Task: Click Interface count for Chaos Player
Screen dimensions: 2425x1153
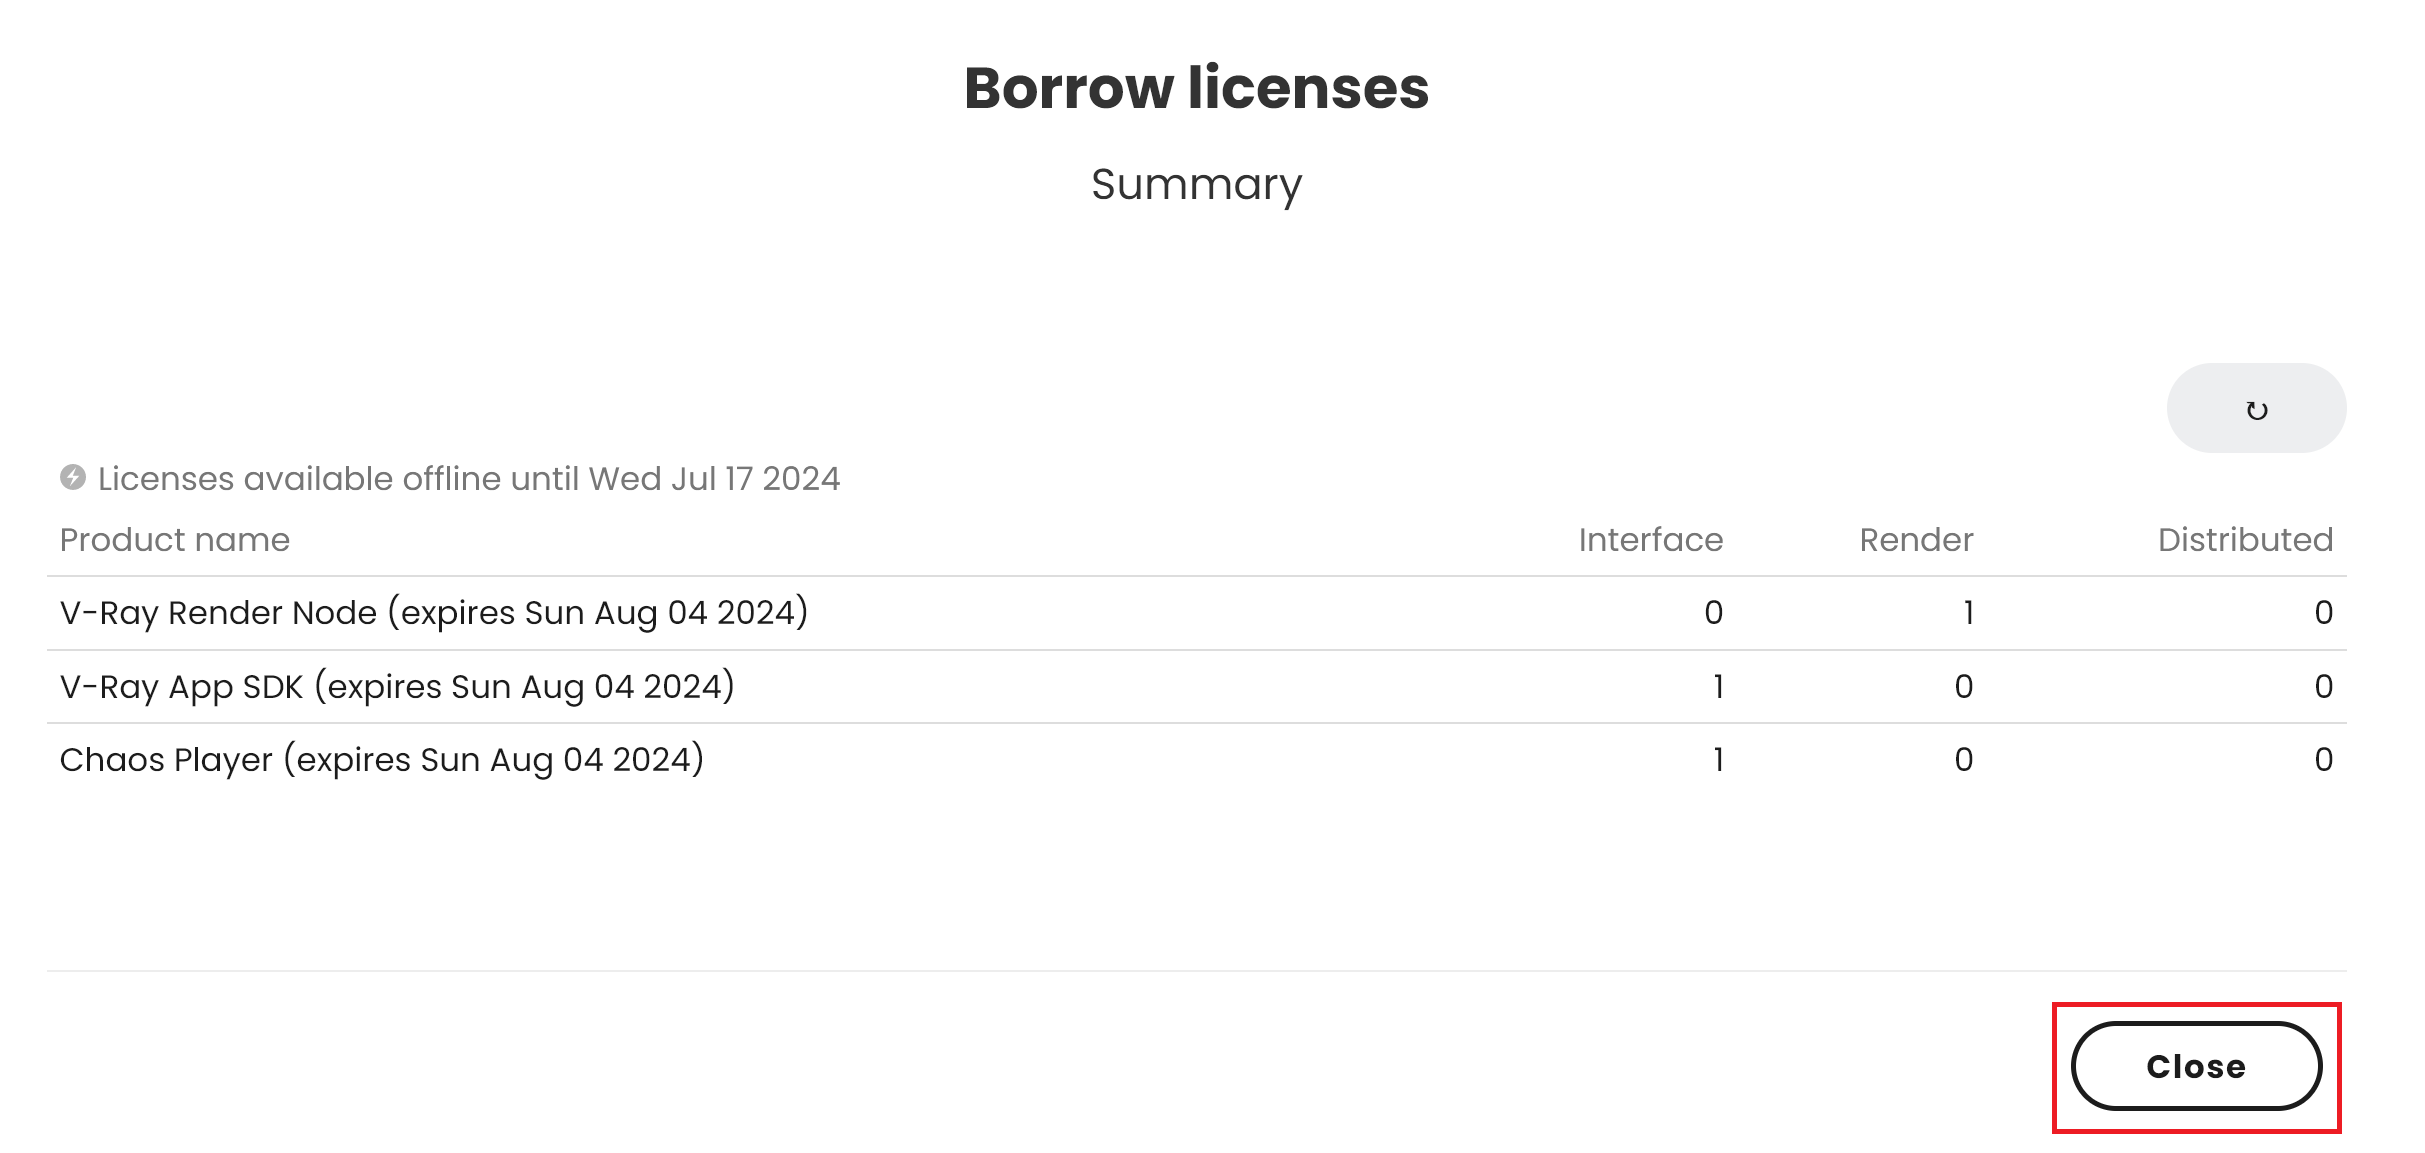Action: pos(1717,760)
